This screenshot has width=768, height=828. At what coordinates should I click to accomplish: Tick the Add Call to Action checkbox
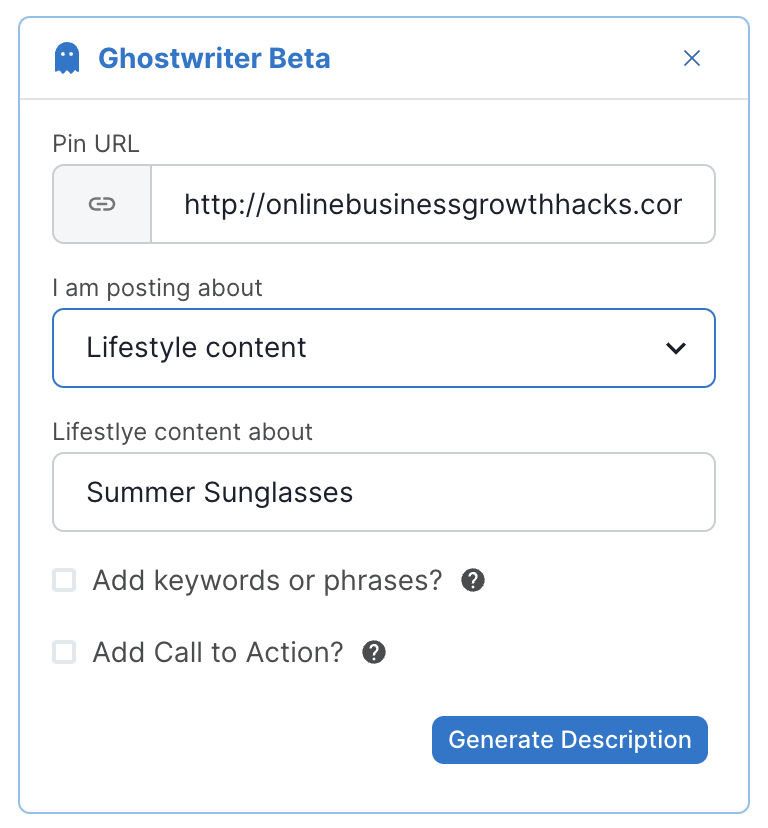pos(64,652)
